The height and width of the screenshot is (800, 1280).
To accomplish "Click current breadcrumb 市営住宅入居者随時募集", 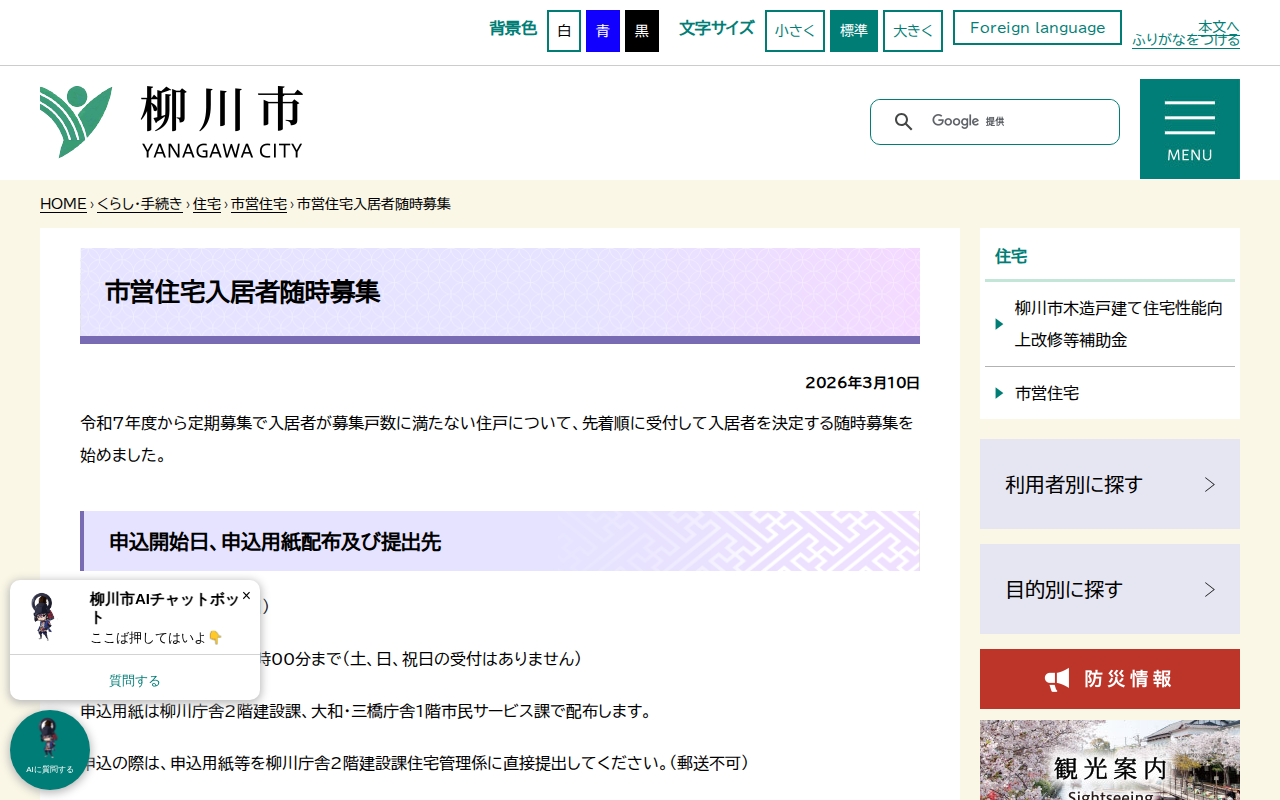I will (374, 204).
